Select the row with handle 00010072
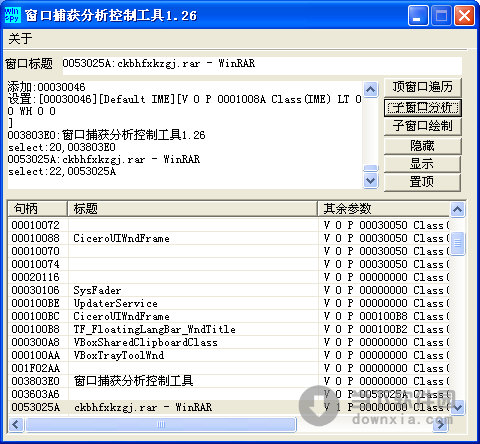The height and width of the screenshot is (444, 480). [x=229, y=225]
